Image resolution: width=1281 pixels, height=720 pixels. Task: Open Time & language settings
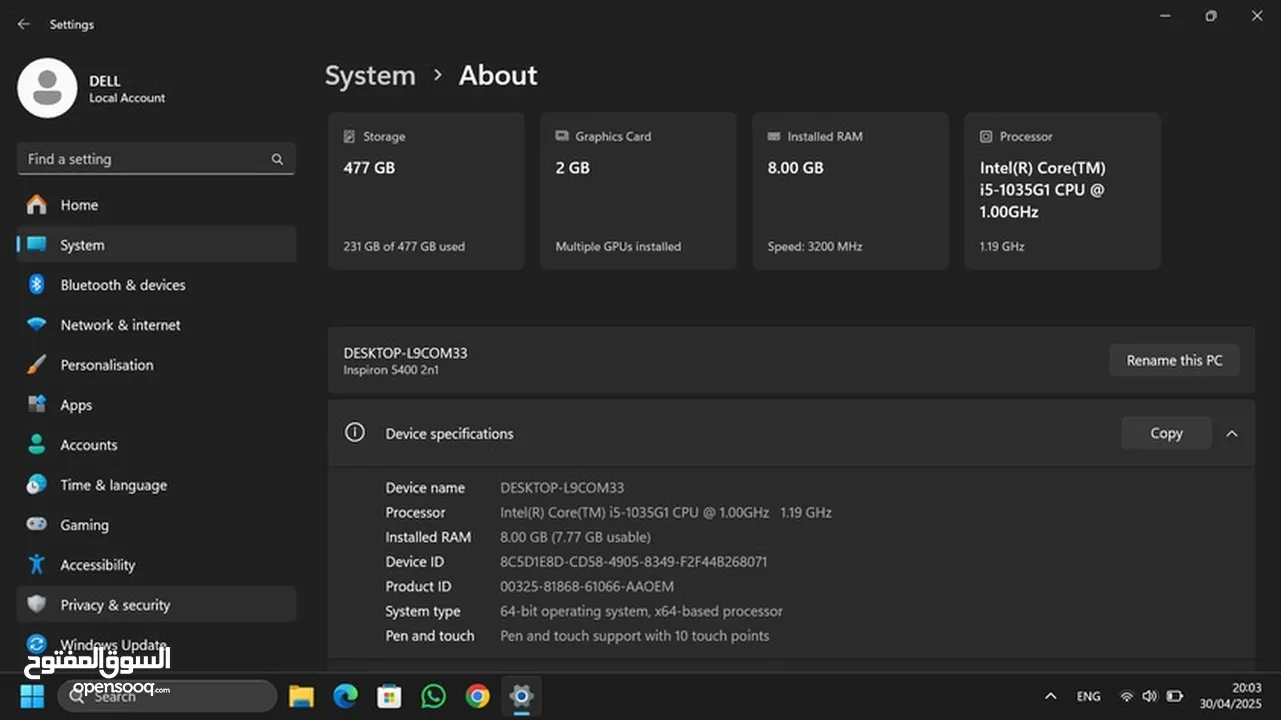pyautogui.click(x=156, y=485)
